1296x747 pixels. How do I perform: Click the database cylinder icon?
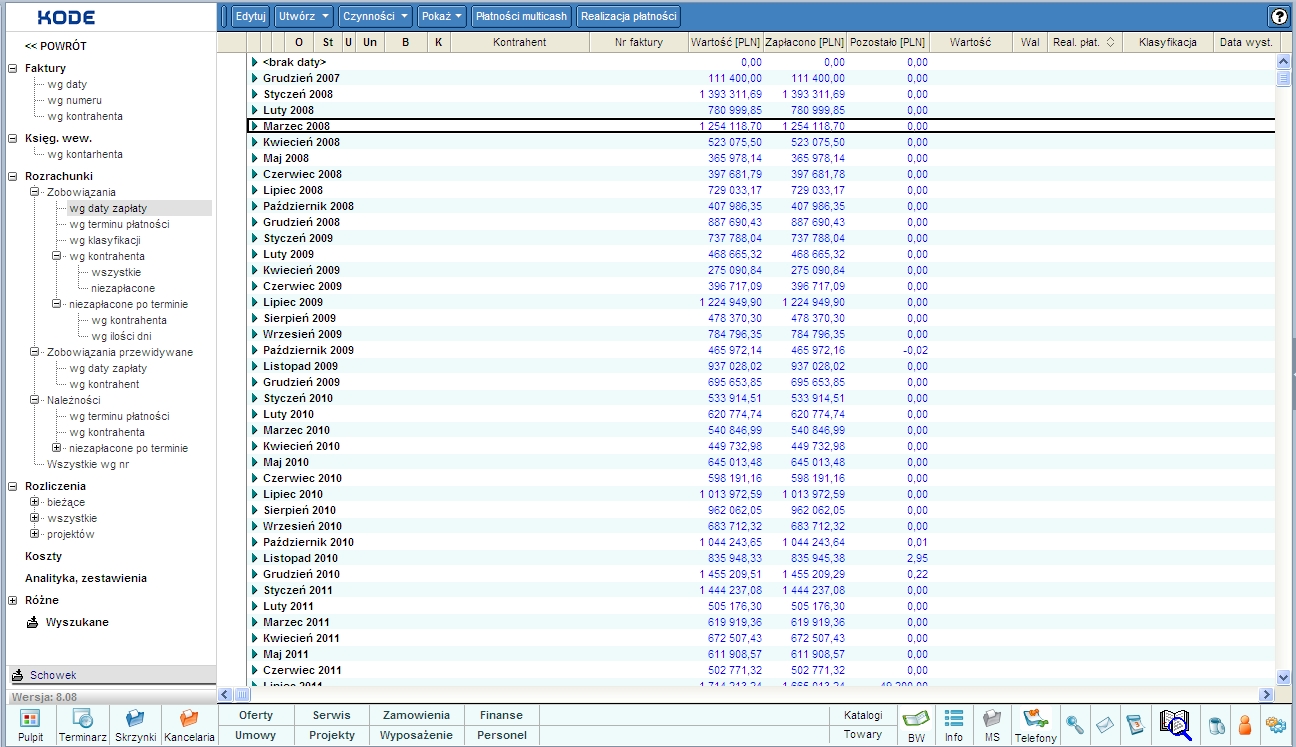(1217, 725)
